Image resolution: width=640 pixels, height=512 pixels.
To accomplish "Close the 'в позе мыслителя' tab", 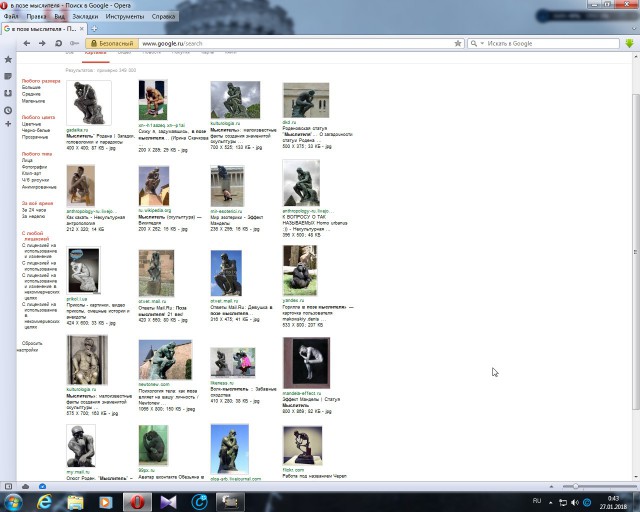I will pyautogui.click(x=82, y=29).
